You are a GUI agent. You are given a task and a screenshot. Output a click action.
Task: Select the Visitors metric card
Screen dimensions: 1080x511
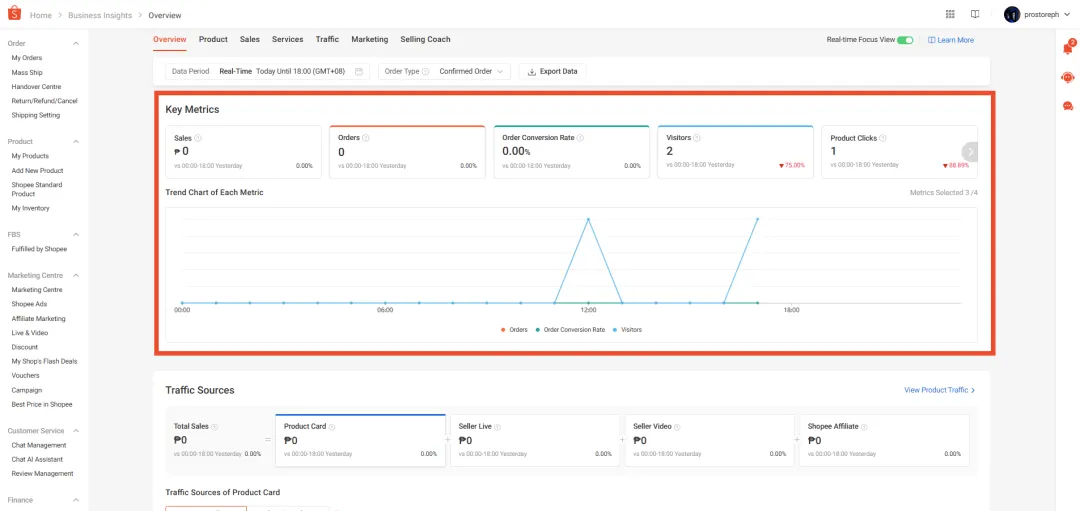click(735, 152)
